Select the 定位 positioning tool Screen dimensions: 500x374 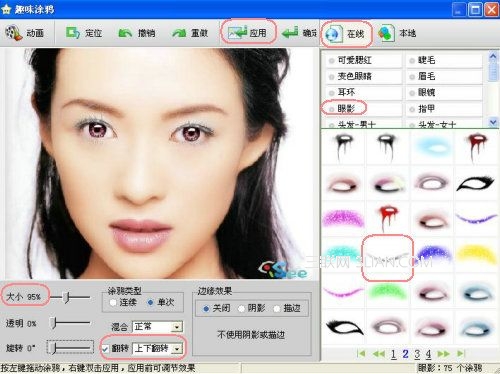83,33
